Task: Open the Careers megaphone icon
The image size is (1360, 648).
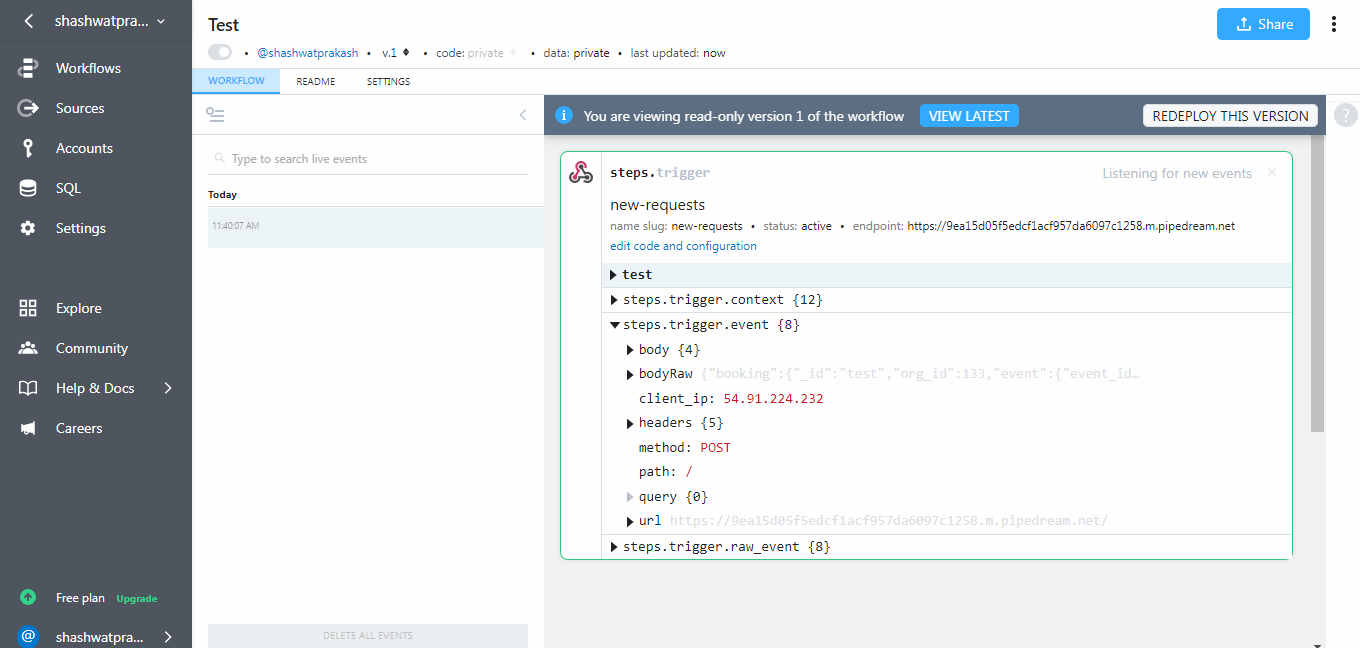Action: click(x=28, y=428)
